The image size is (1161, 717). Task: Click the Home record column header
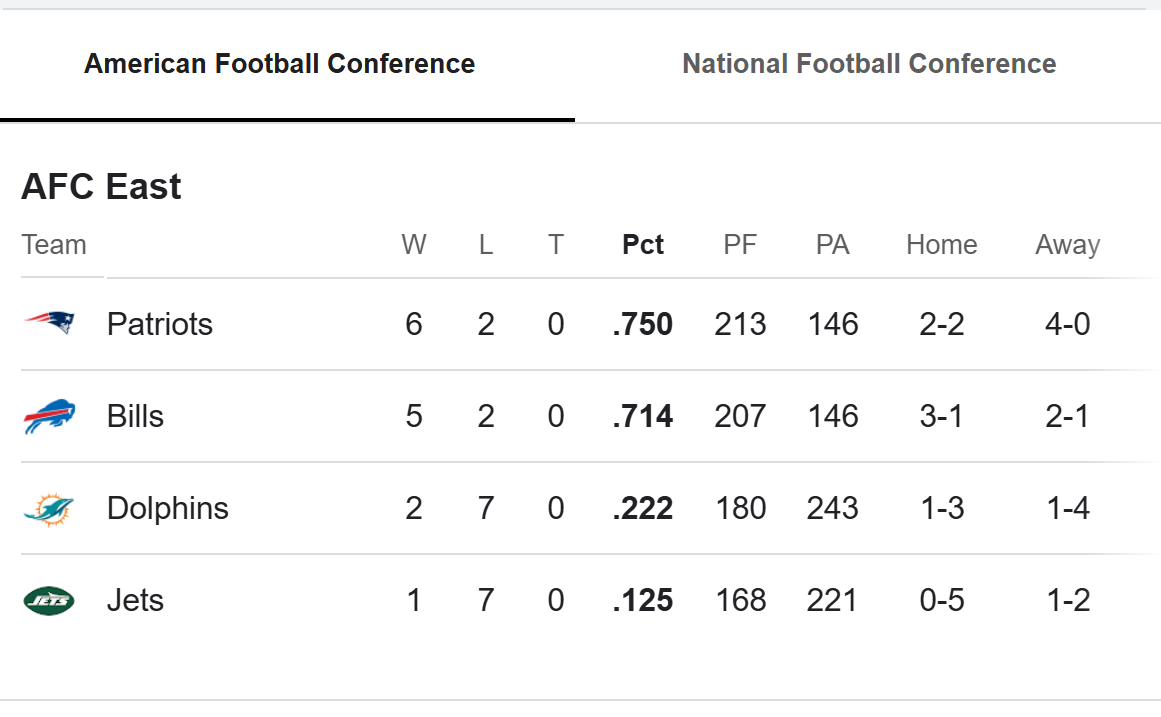click(941, 245)
